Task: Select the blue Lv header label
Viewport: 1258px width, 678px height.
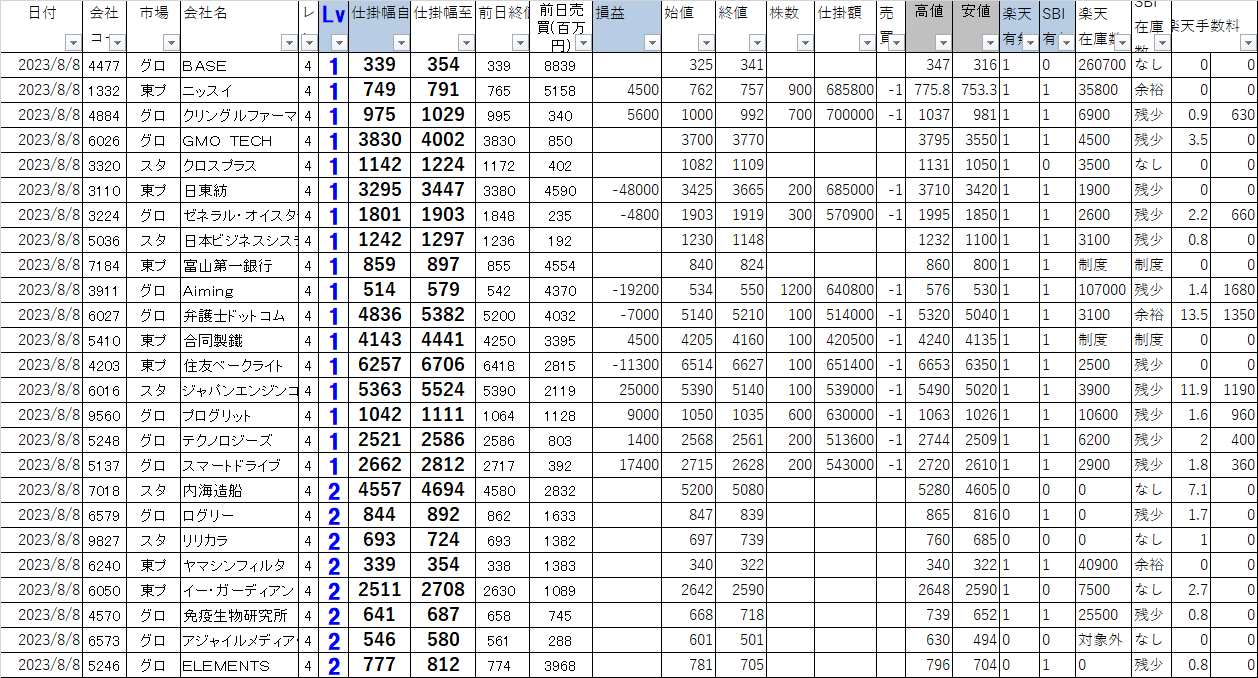Action: pos(333,16)
